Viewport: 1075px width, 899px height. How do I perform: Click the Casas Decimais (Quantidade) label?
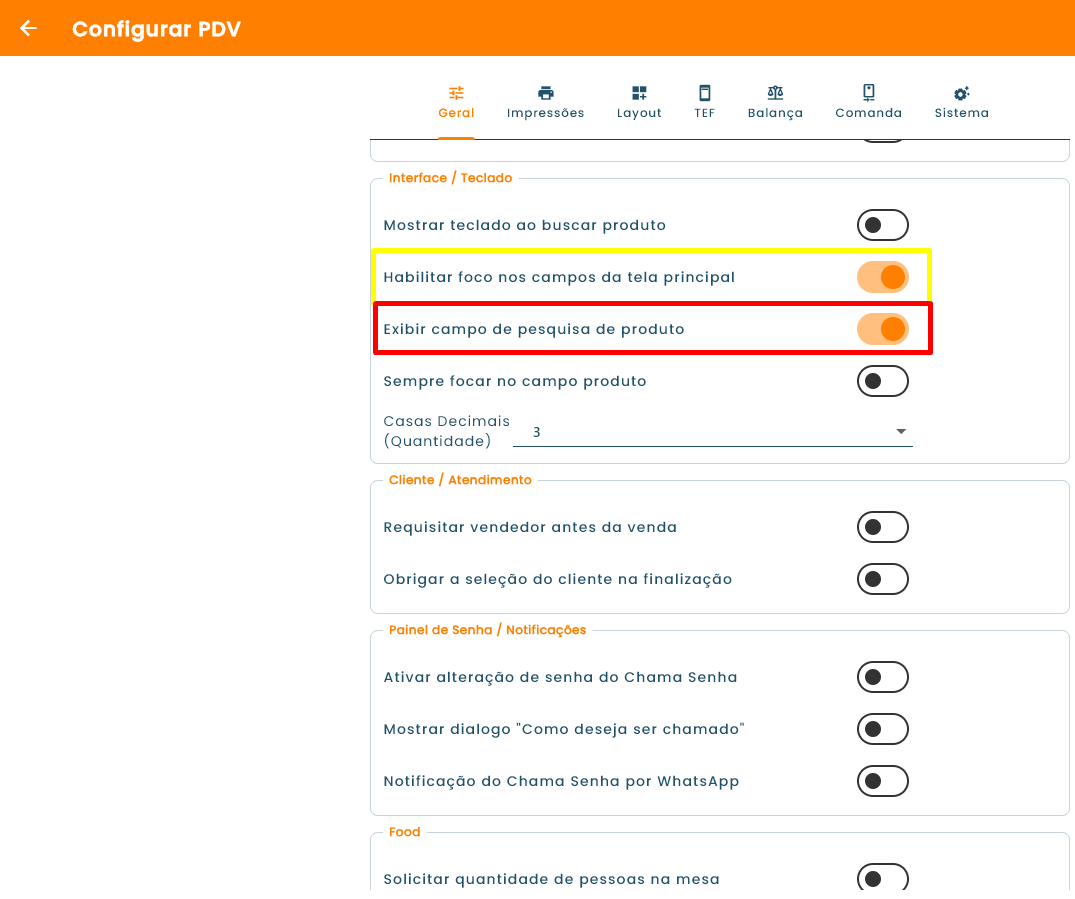tap(446, 431)
